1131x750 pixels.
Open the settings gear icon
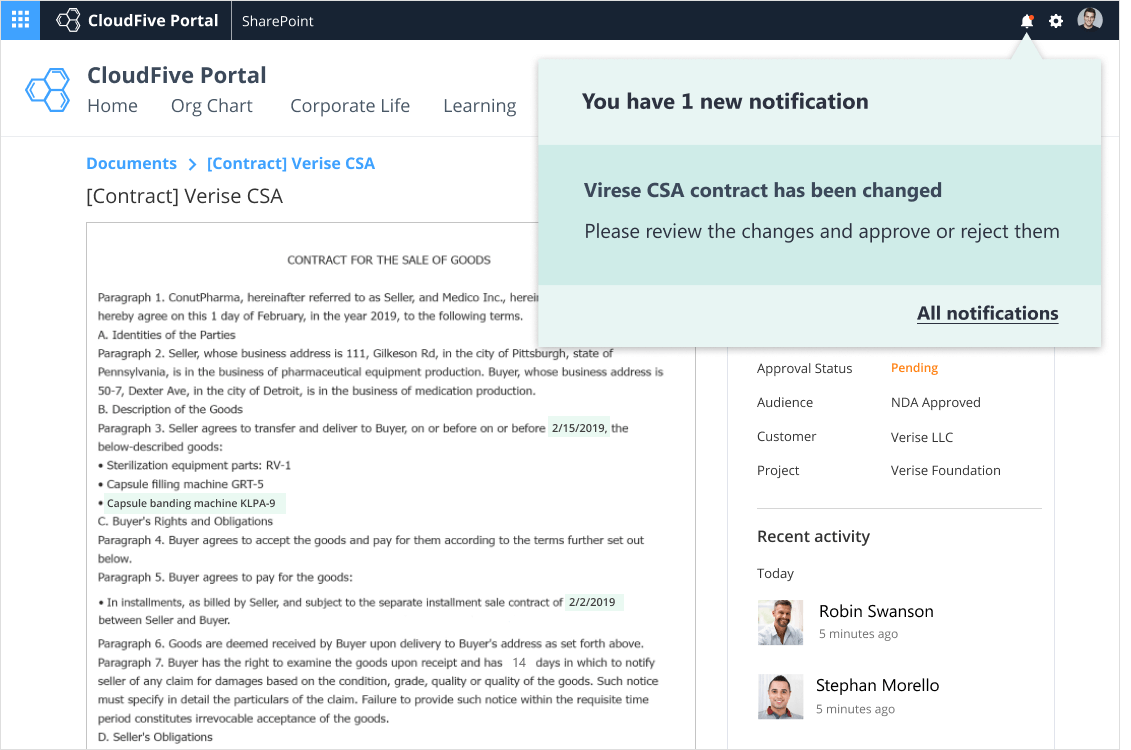pyautogui.click(x=1056, y=21)
